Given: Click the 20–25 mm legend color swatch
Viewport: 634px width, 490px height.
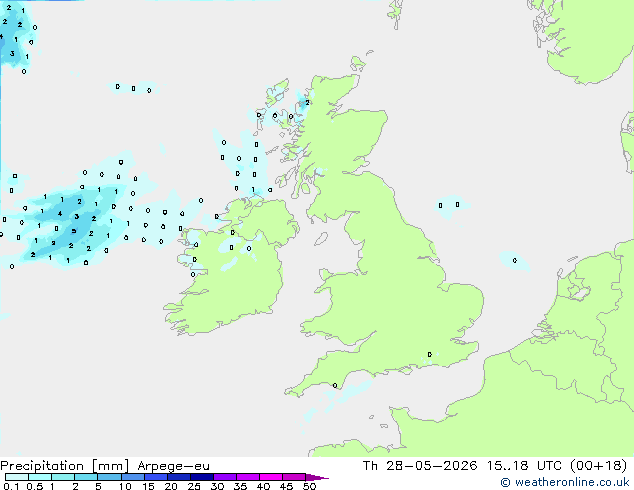Looking at the screenshot, I should 178,477.
